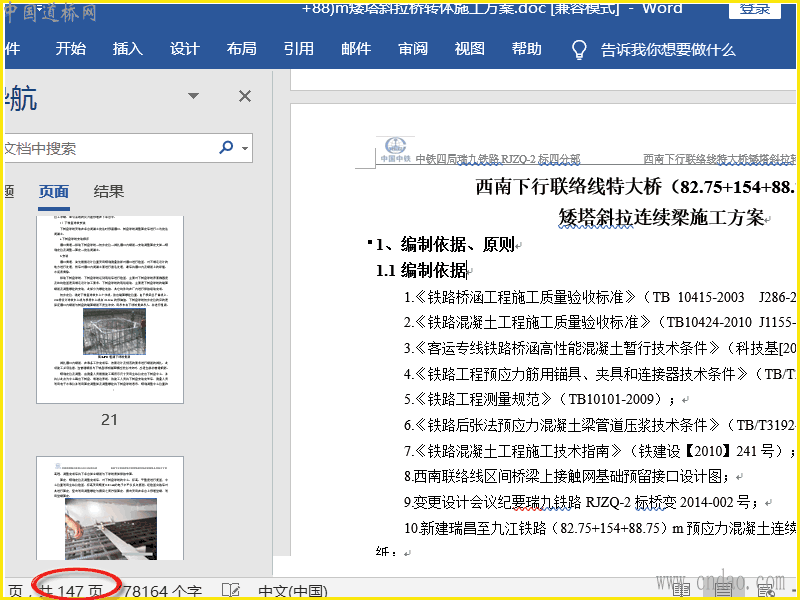Click header text 中铁四局瑞九铁路RJZQ-2标四分部
Screen dimensions: 800x600
[498, 159]
